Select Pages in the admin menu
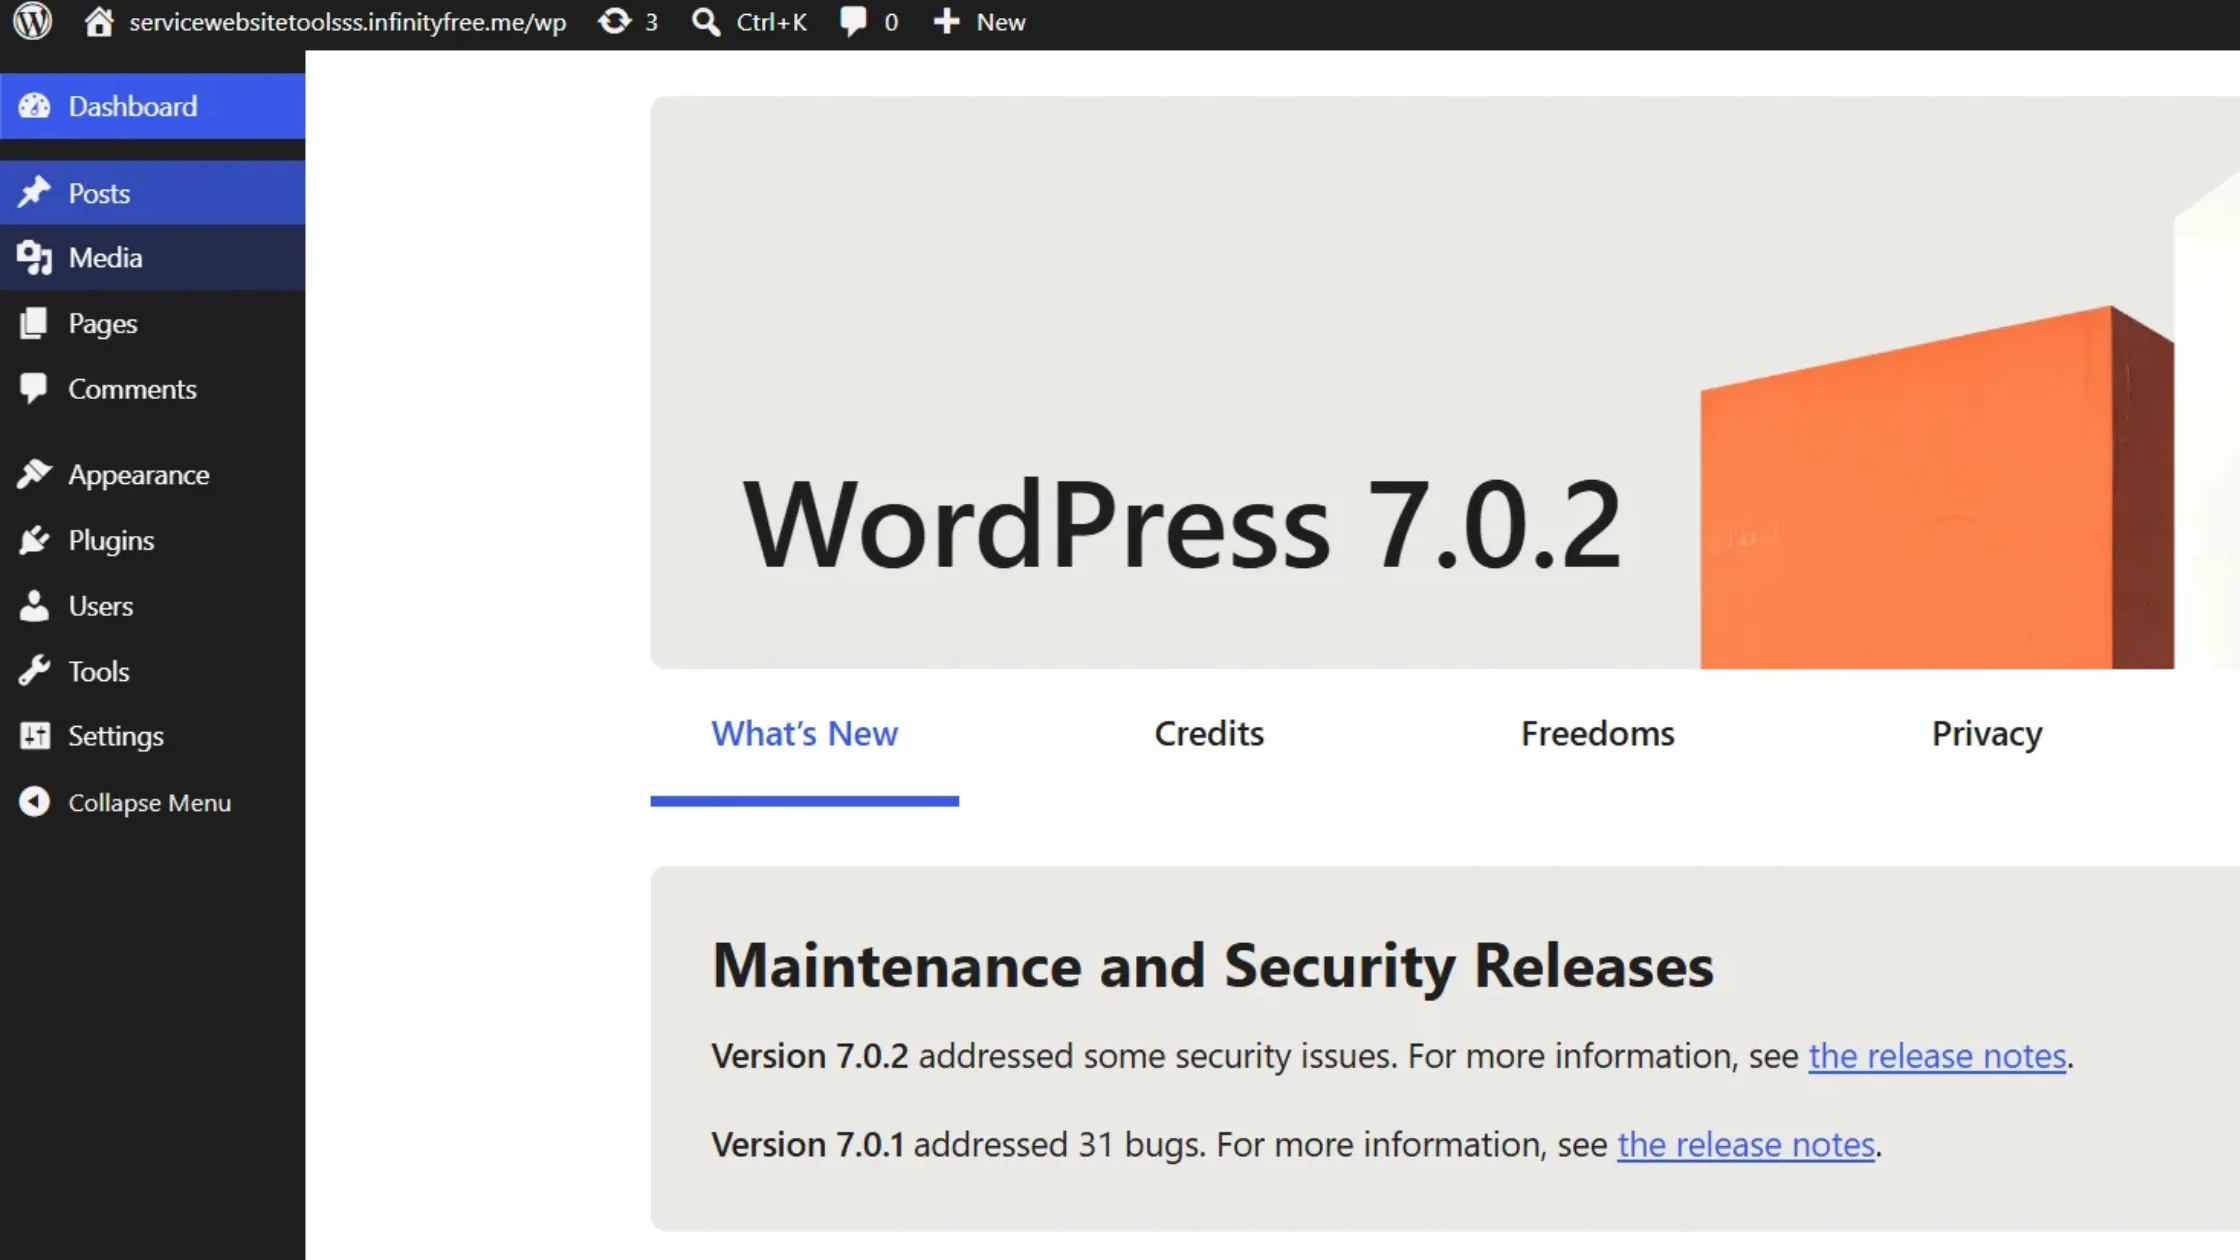The image size is (2240, 1260). pos(152,323)
